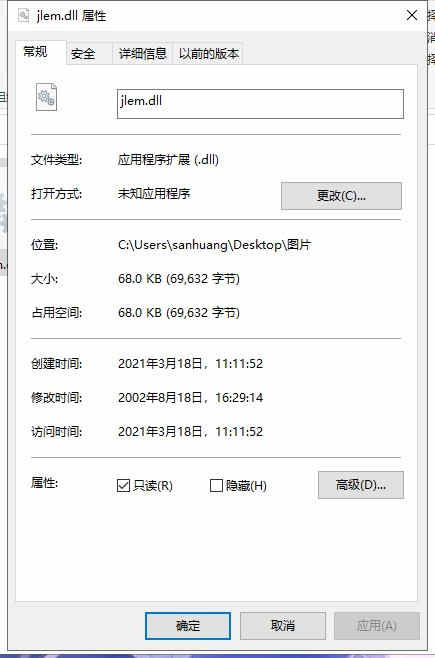Click the title bar file icon
The image size is (435, 658).
(x=23, y=16)
